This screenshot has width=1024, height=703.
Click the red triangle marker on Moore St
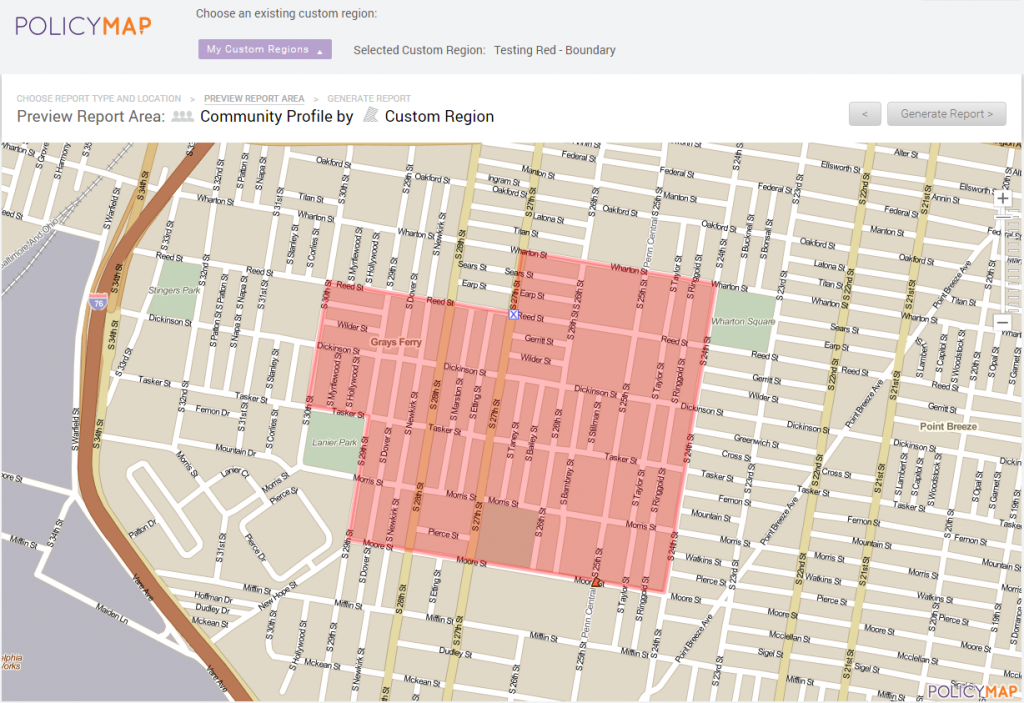point(596,581)
